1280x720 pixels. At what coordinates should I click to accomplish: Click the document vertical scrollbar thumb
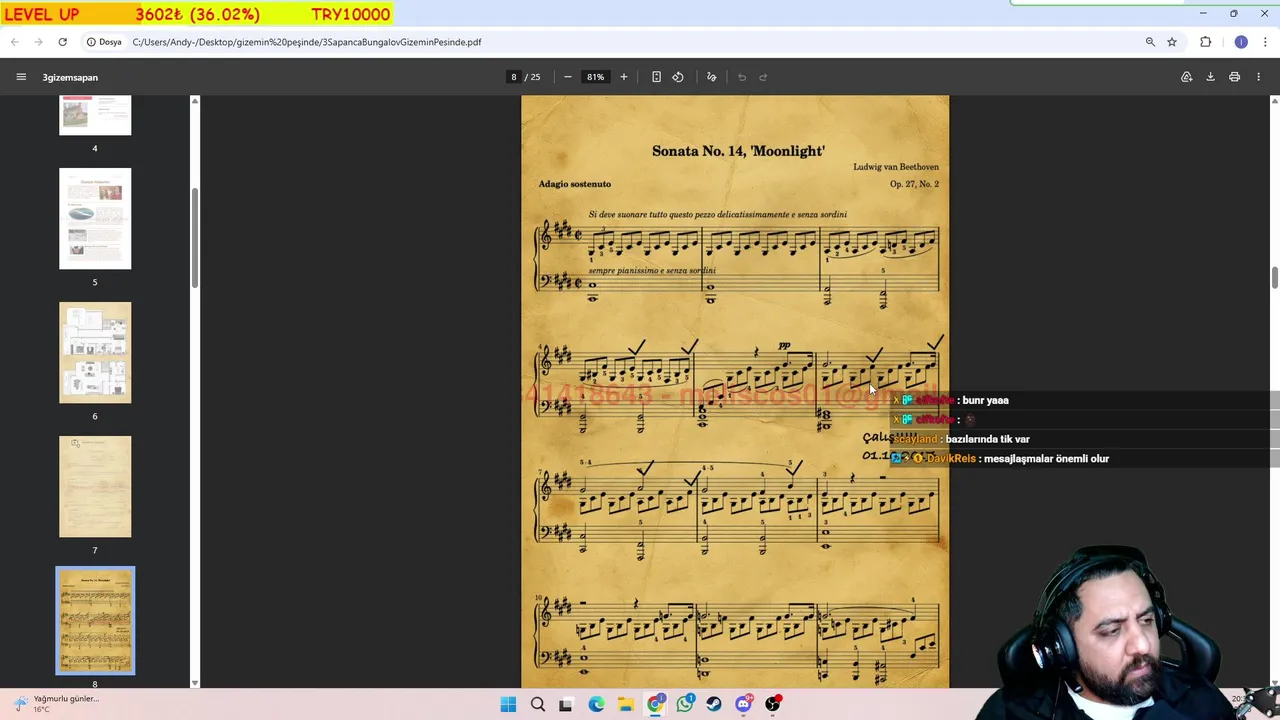point(1275,276)
